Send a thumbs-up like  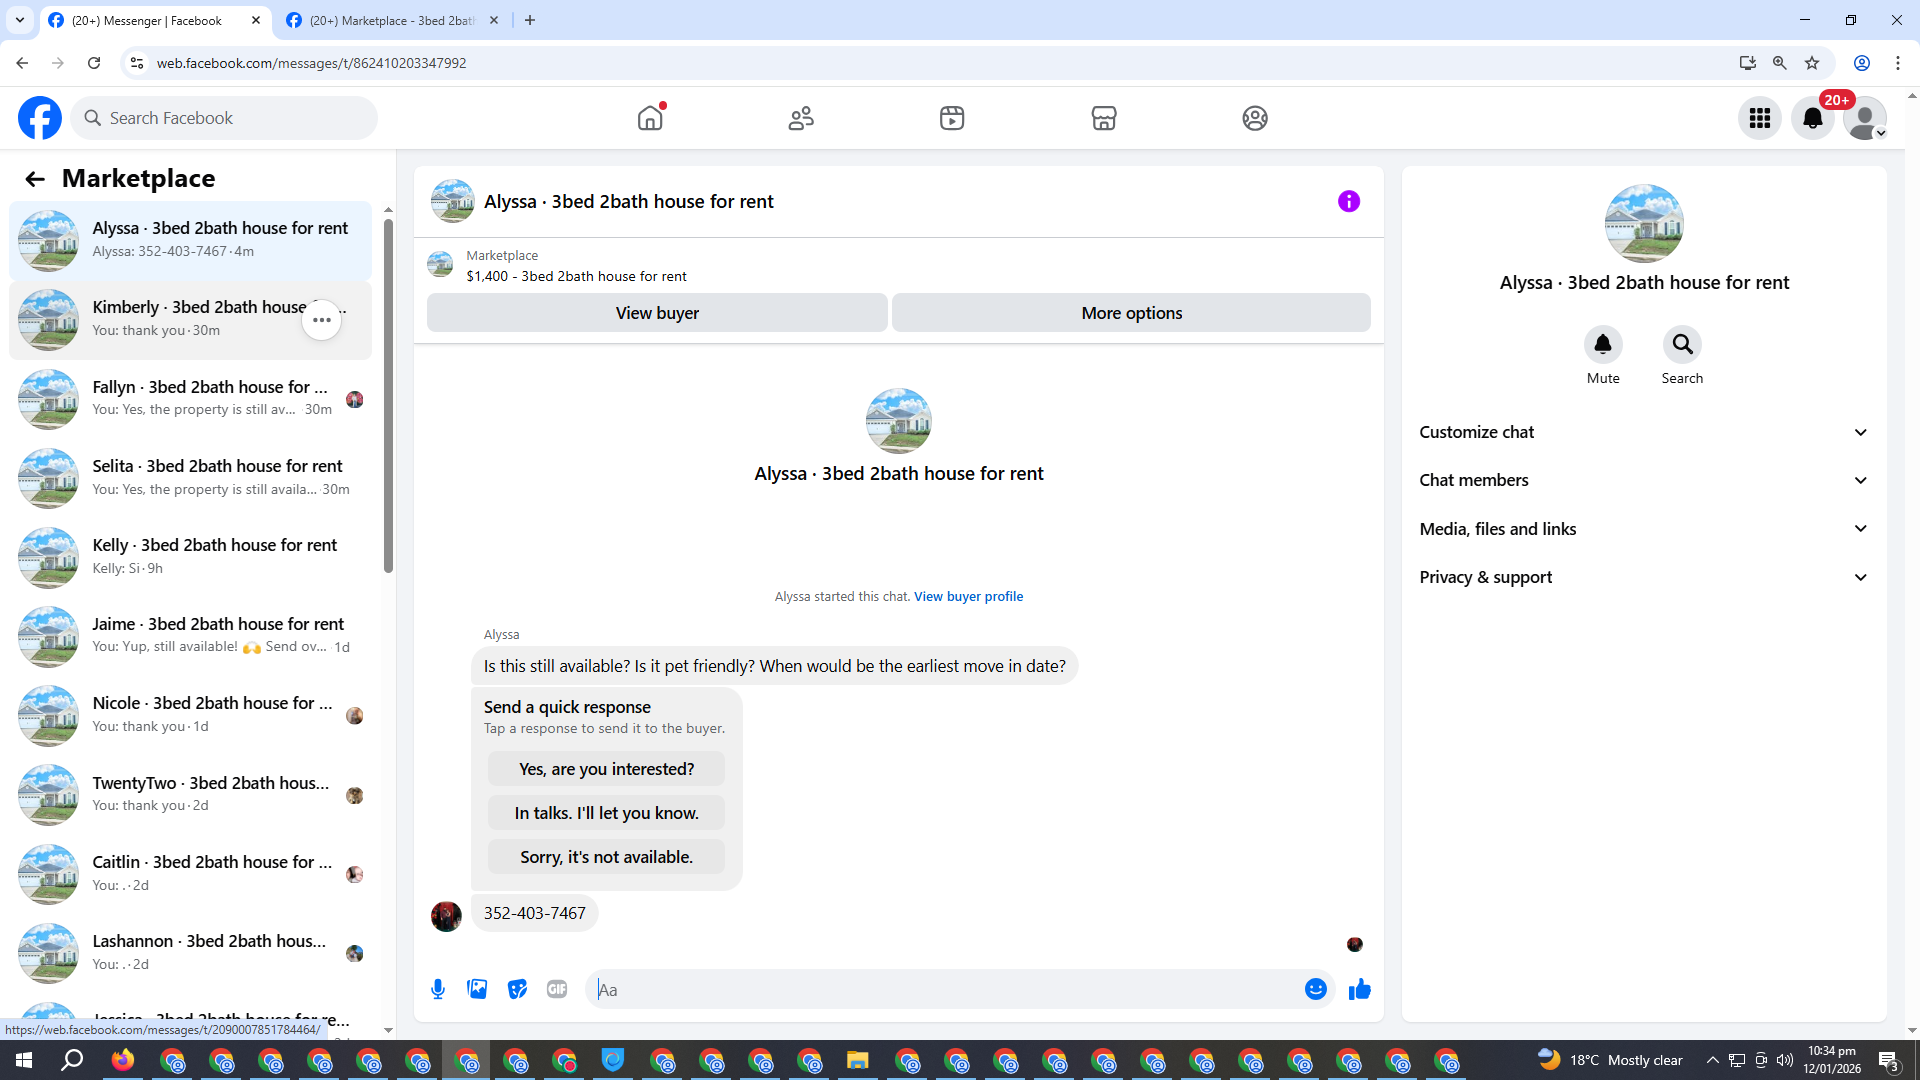click(x=1359, y=989)
